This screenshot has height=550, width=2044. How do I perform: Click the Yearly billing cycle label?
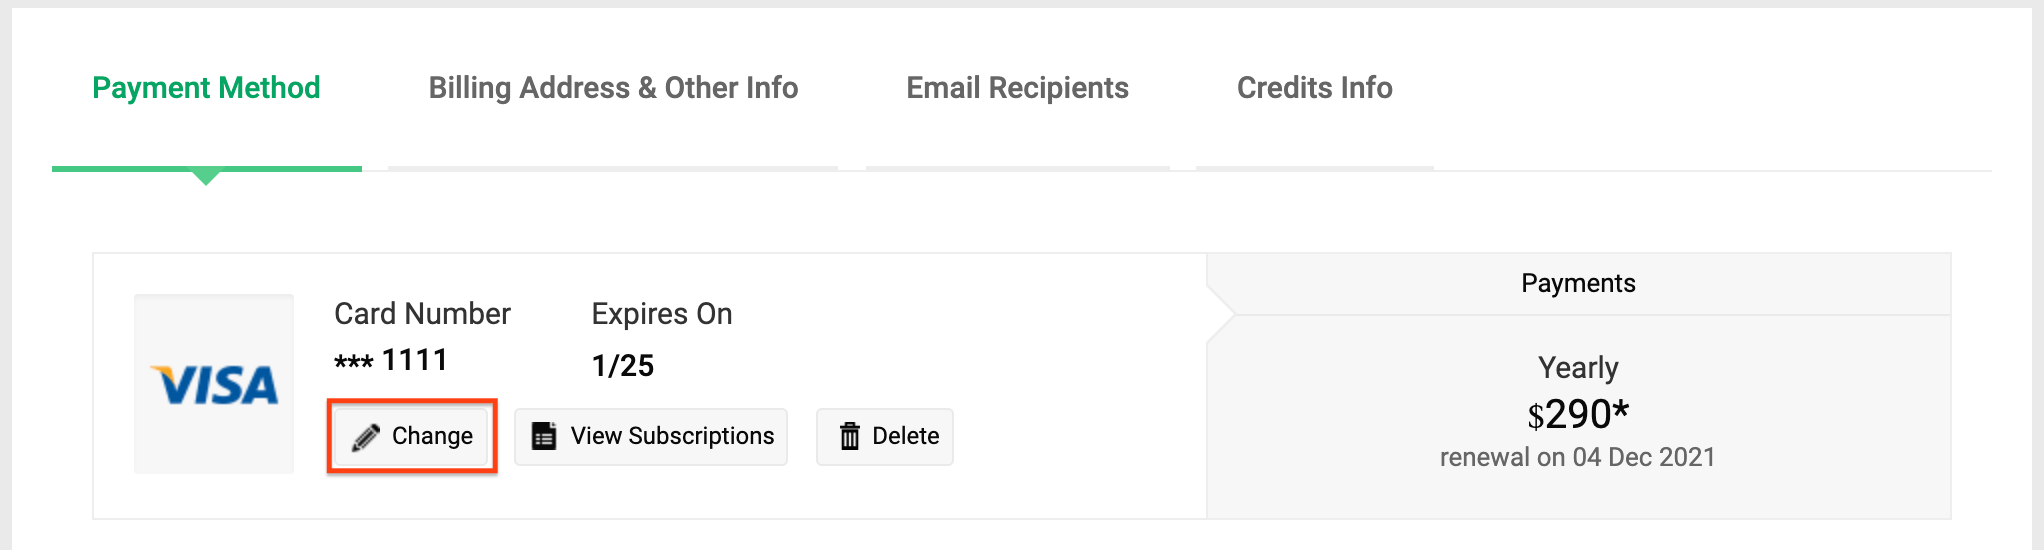click(1578, 367)
